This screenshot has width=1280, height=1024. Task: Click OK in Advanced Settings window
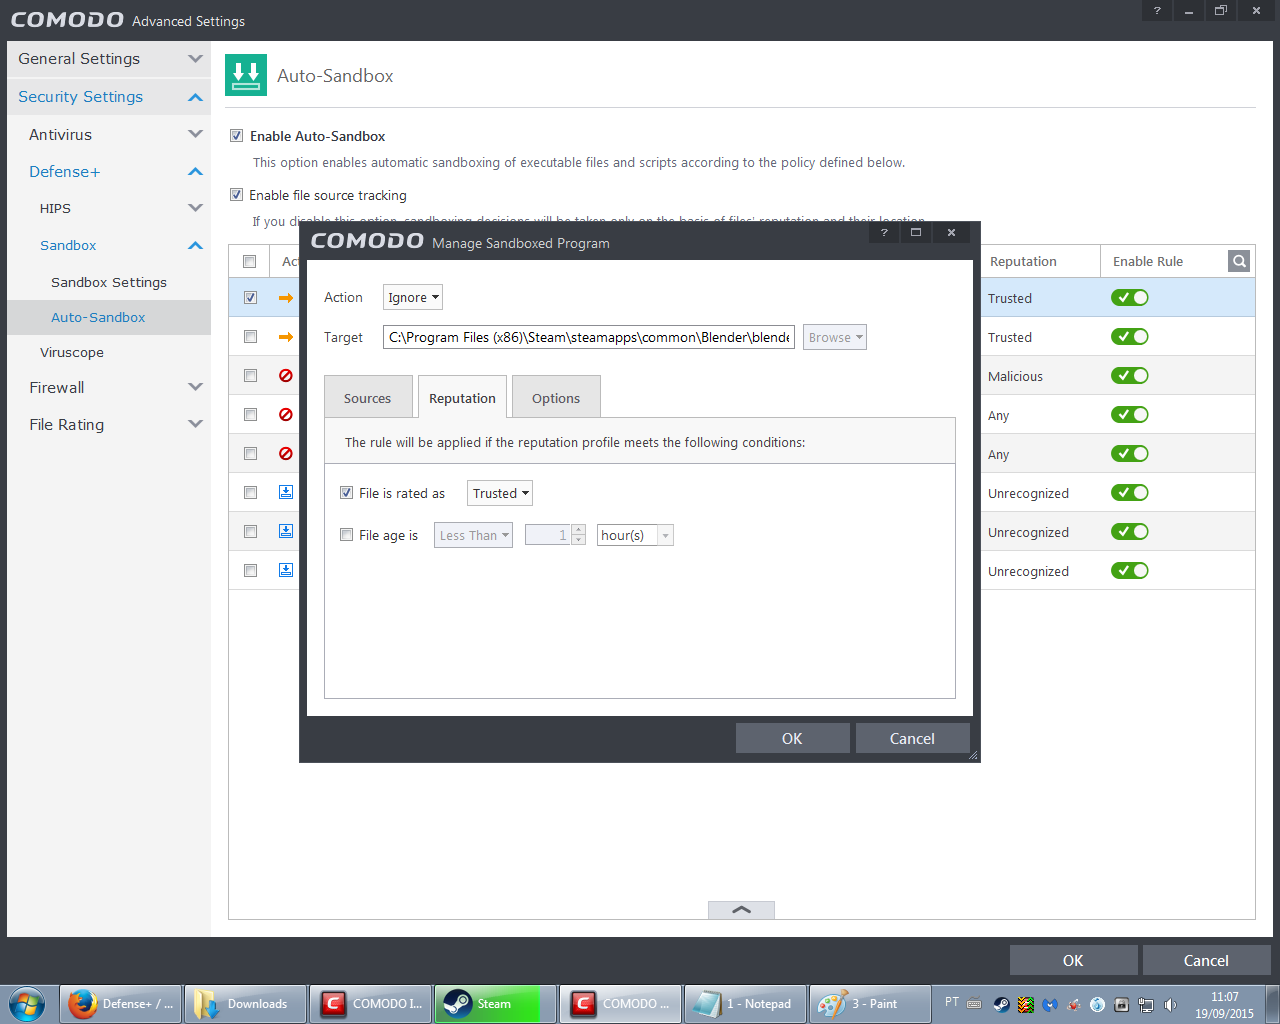(x=1073, y=960)
